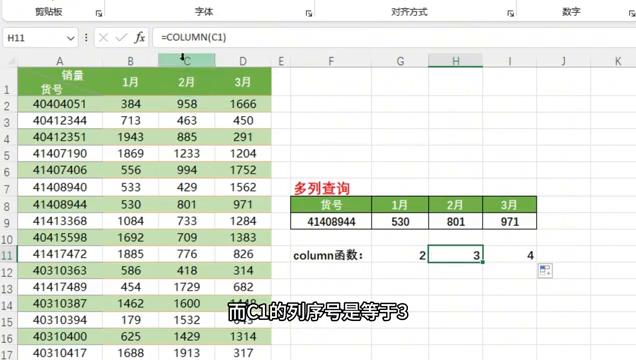Select column D header
This screenshot has width=636, height=360.
click(243, 61)
